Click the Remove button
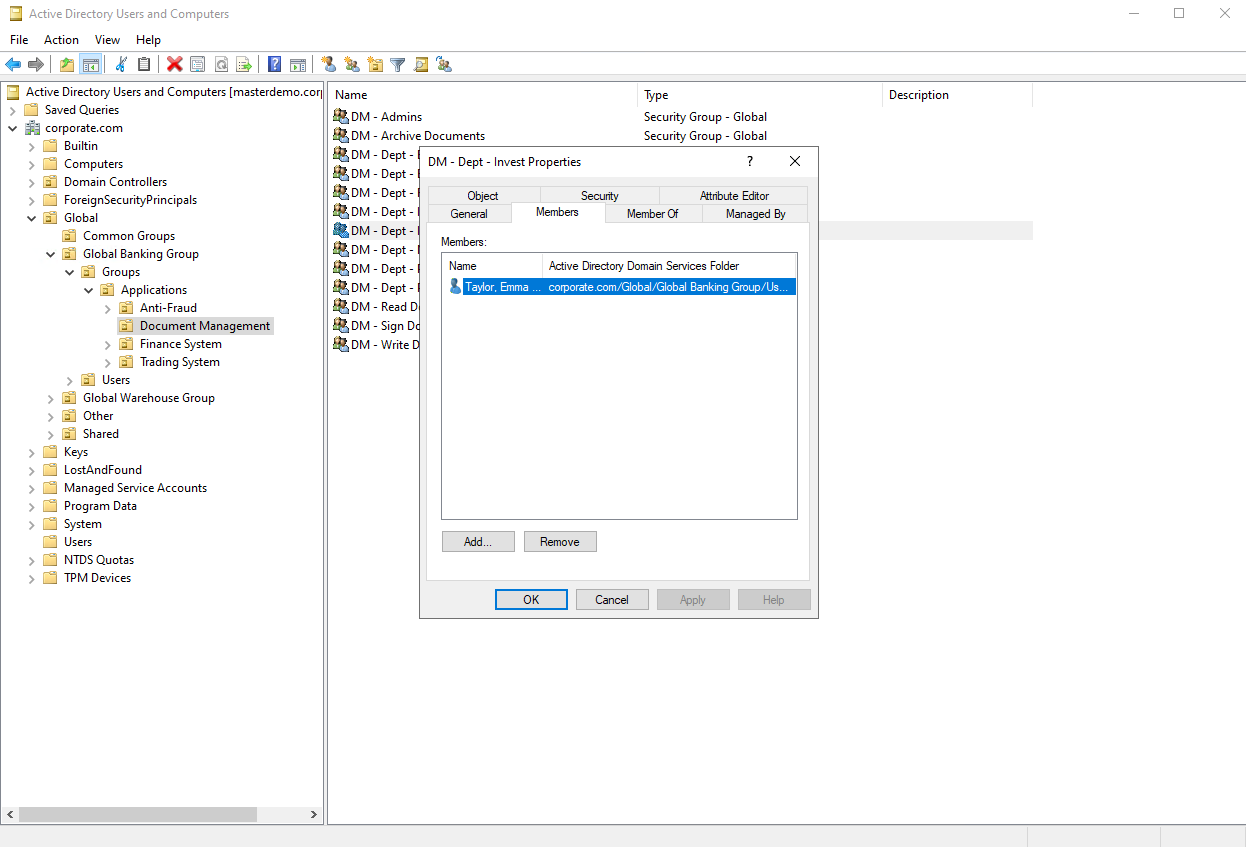The width and height of the screenshot is (1246, 847). [560, 542]
